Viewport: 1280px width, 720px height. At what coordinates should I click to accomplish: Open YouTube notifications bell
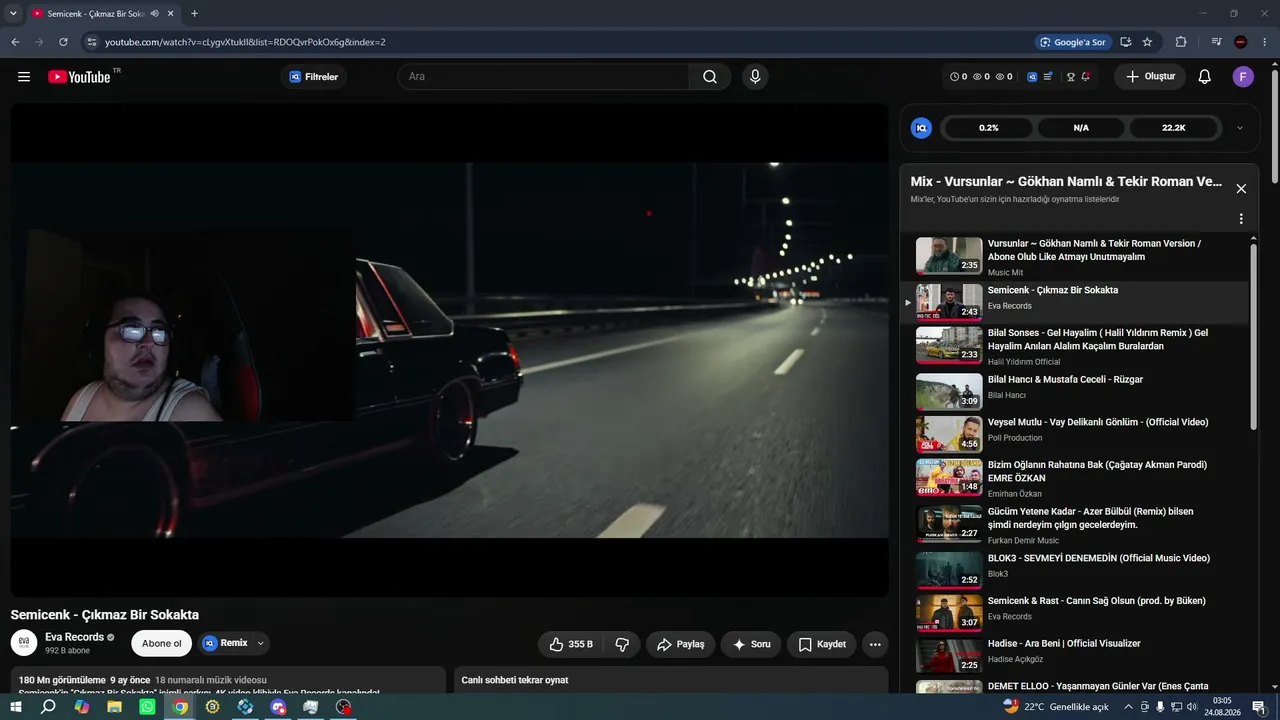[x=1205, y=77]
